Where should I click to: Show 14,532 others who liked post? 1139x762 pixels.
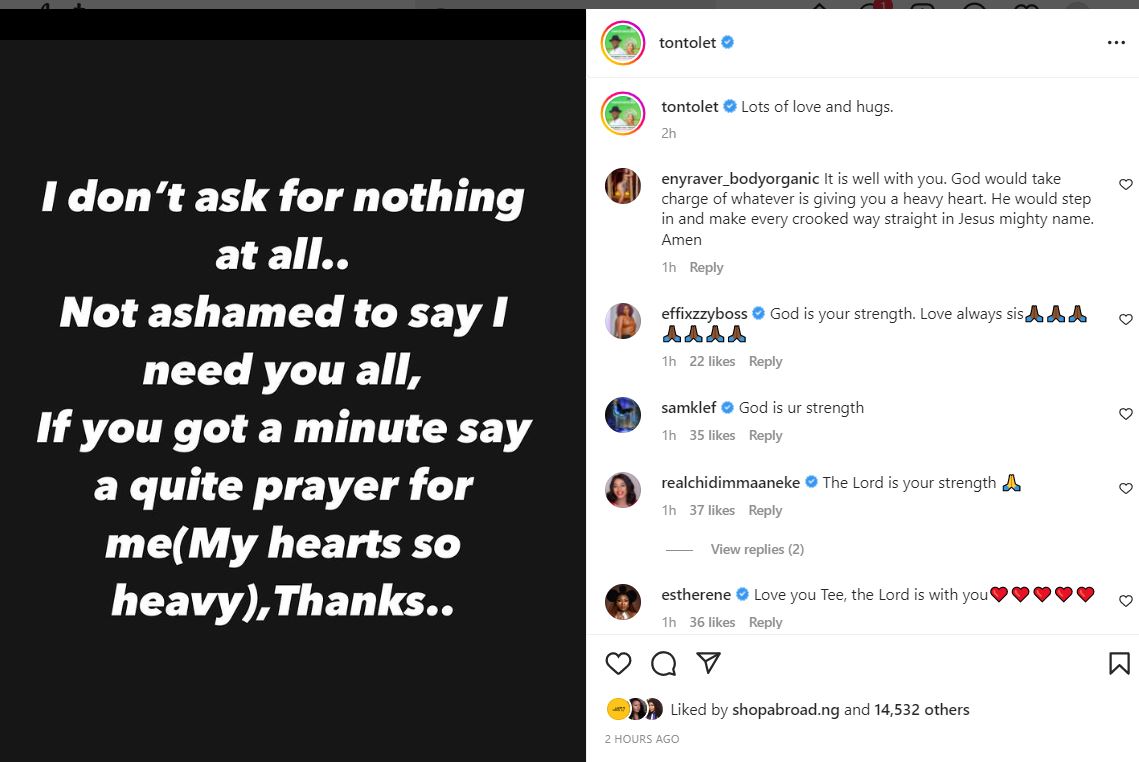pyautogui.click(x=921, y=710)
